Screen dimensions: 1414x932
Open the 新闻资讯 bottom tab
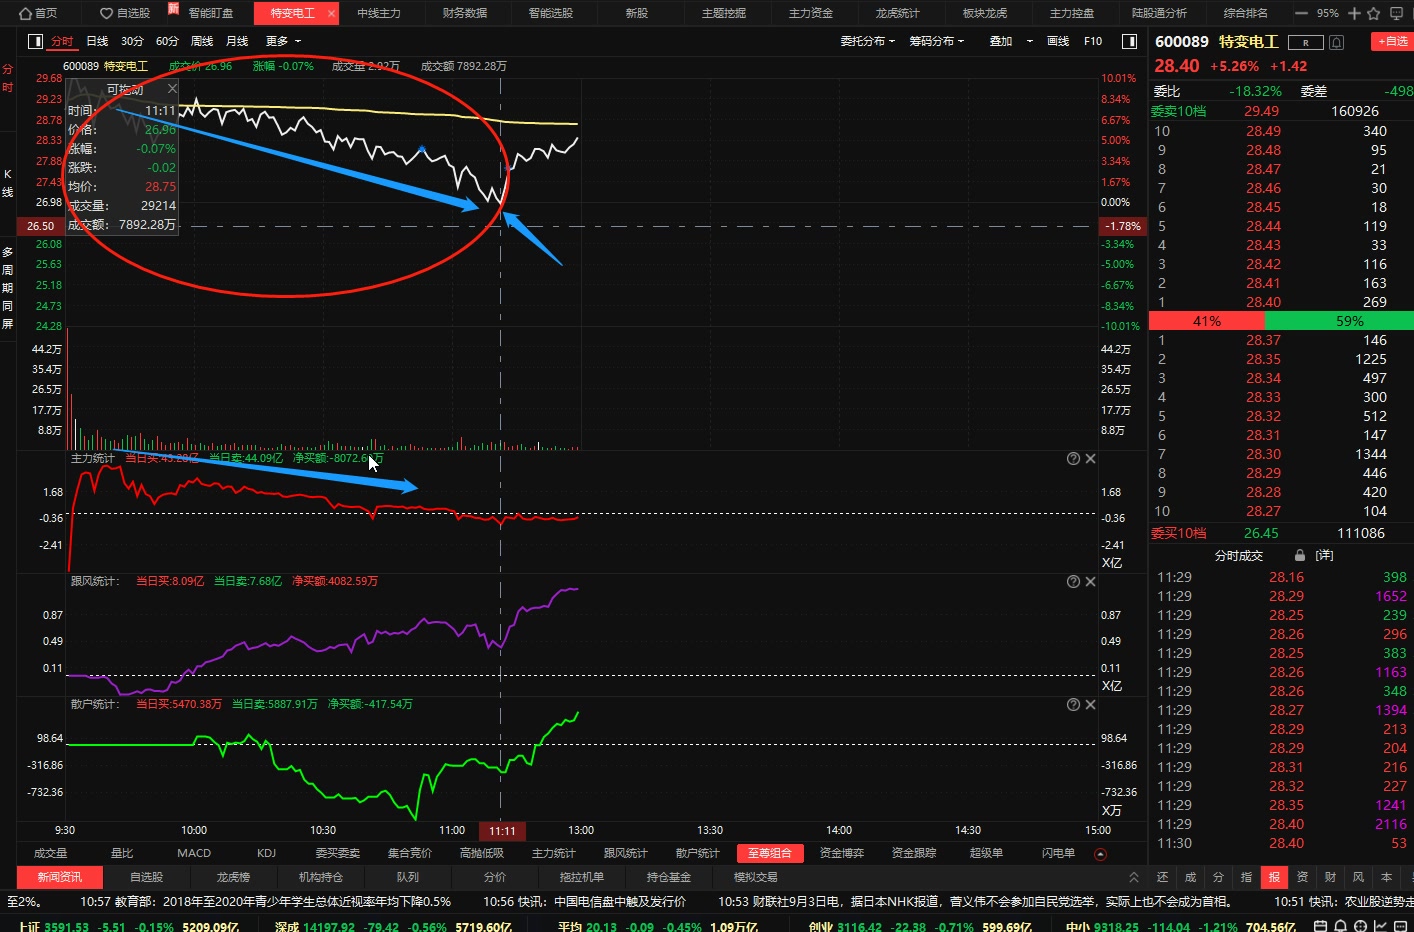[60, 877]
